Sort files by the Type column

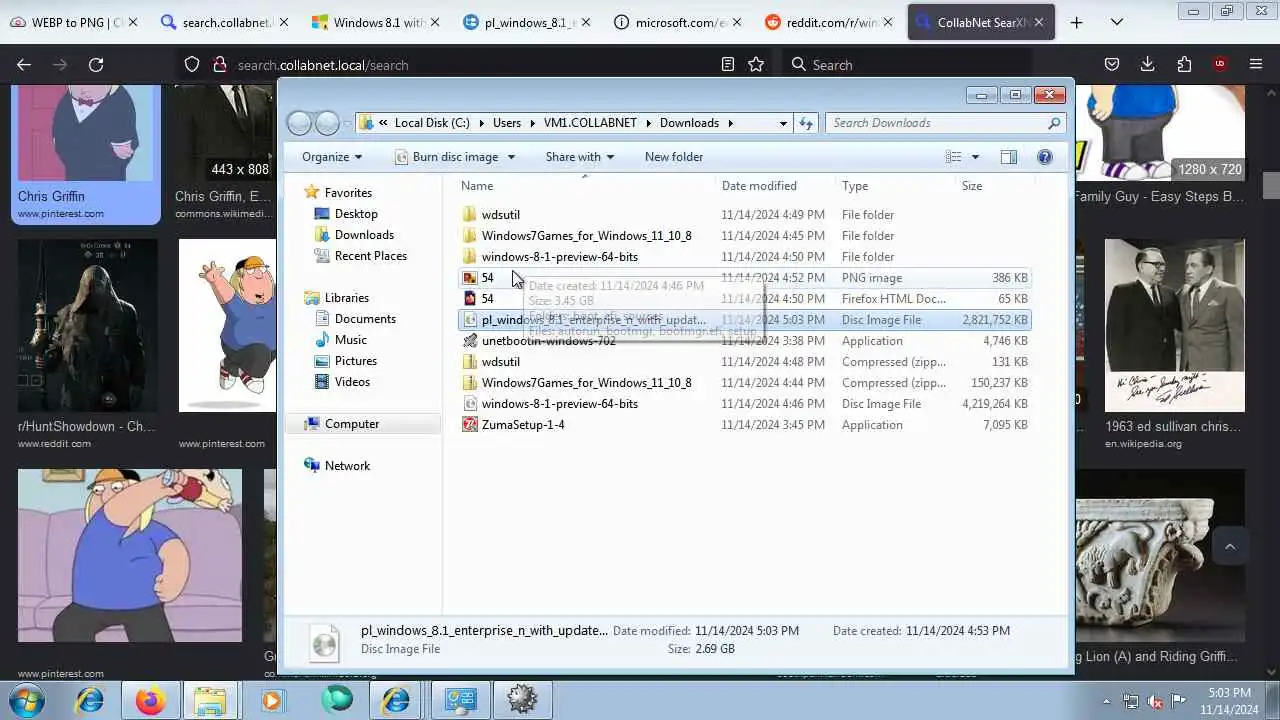coord(896,186)
